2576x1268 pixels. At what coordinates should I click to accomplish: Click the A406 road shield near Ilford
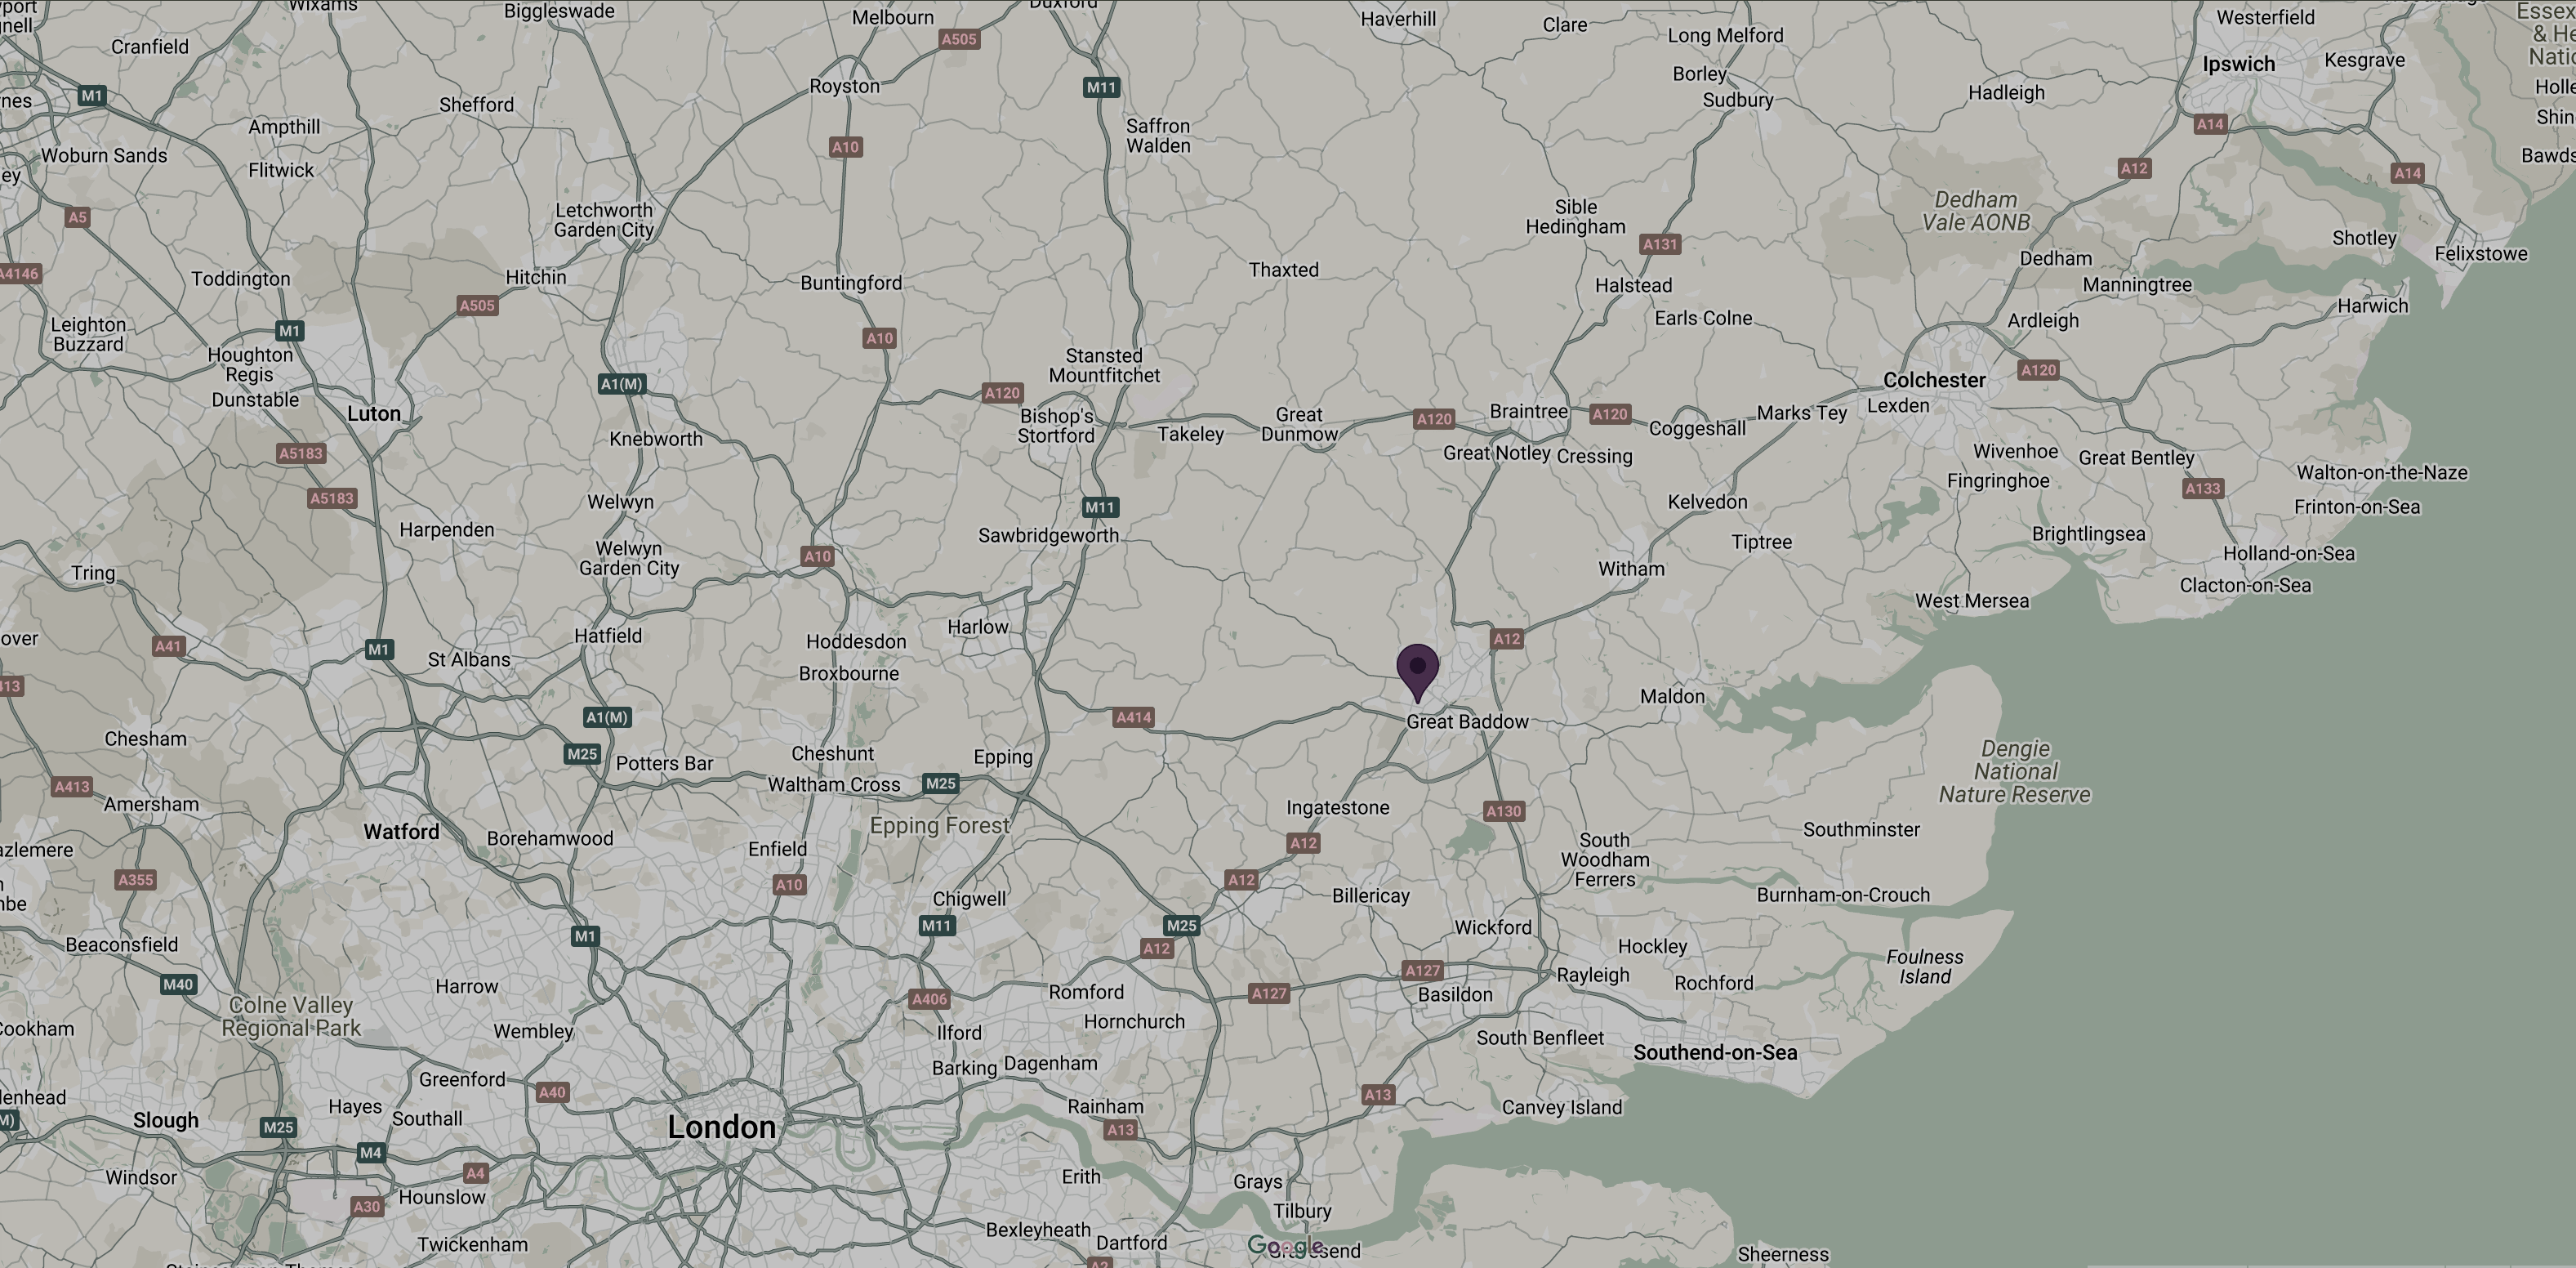point(929,999)
